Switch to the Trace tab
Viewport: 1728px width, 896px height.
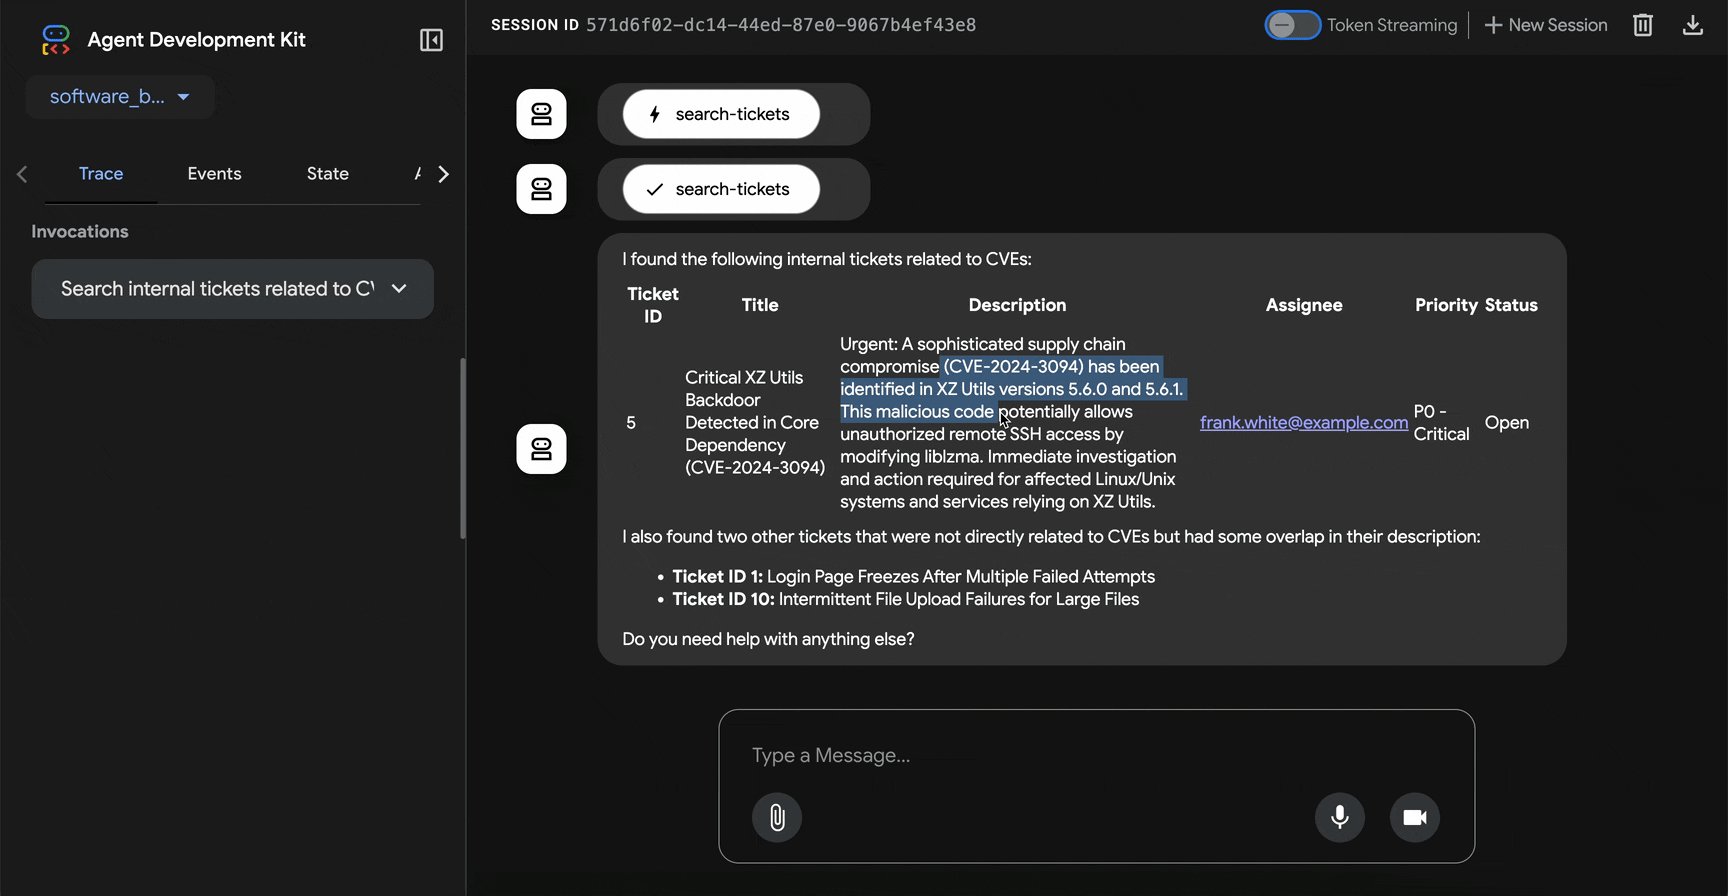(x=101, y=174)
